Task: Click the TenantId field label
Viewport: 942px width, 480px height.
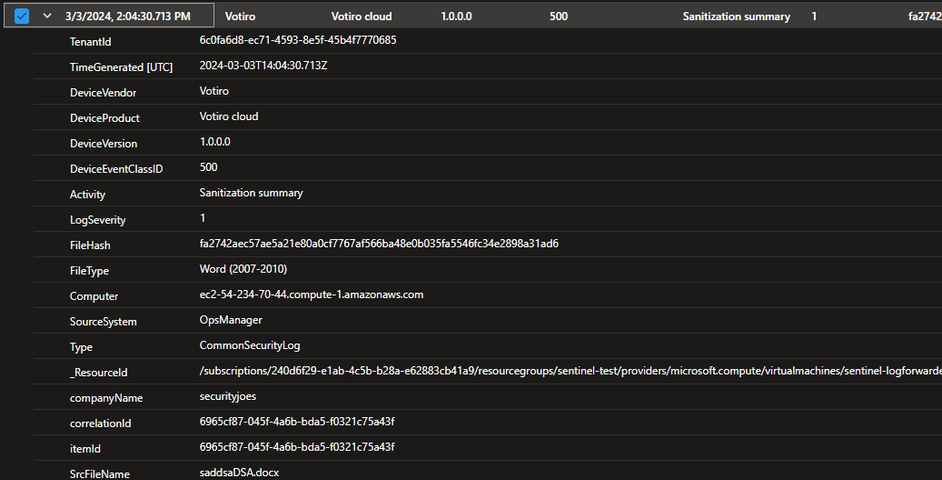Action: [91, 41]
